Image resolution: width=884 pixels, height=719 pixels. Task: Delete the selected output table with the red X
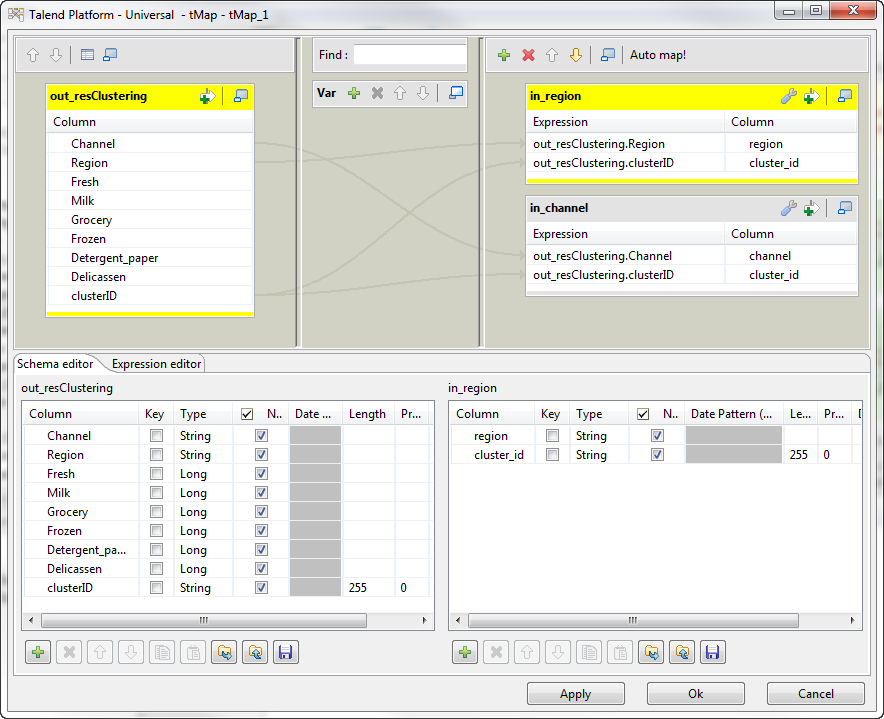[x=528, y=55]
